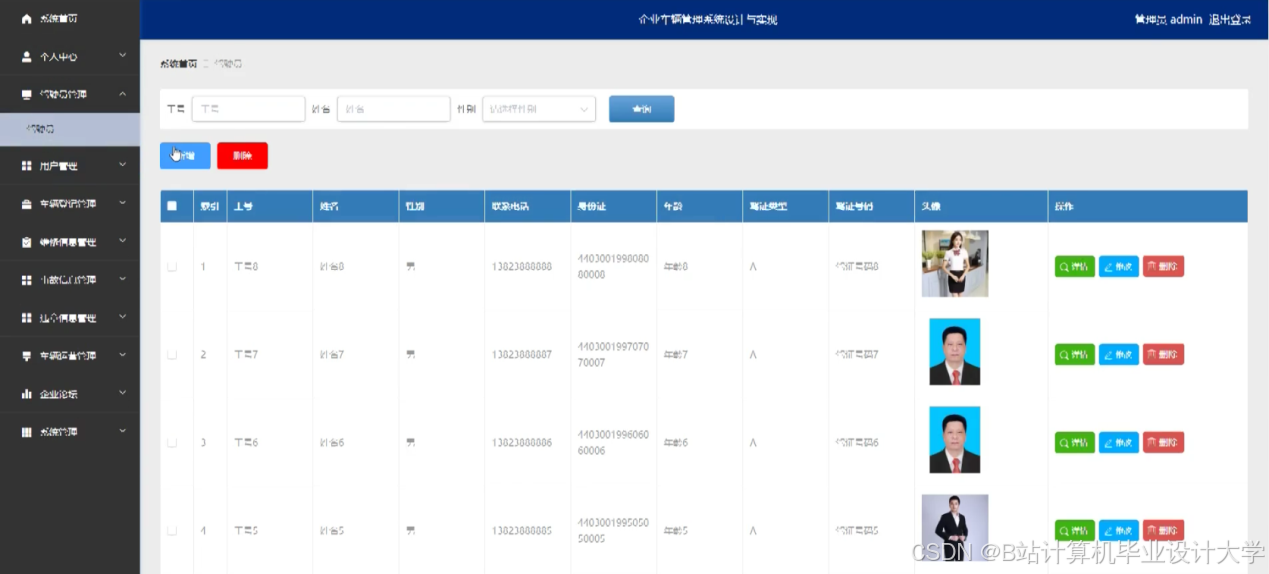
Task: Click phone number 13823888887
Action: [522, 355]
